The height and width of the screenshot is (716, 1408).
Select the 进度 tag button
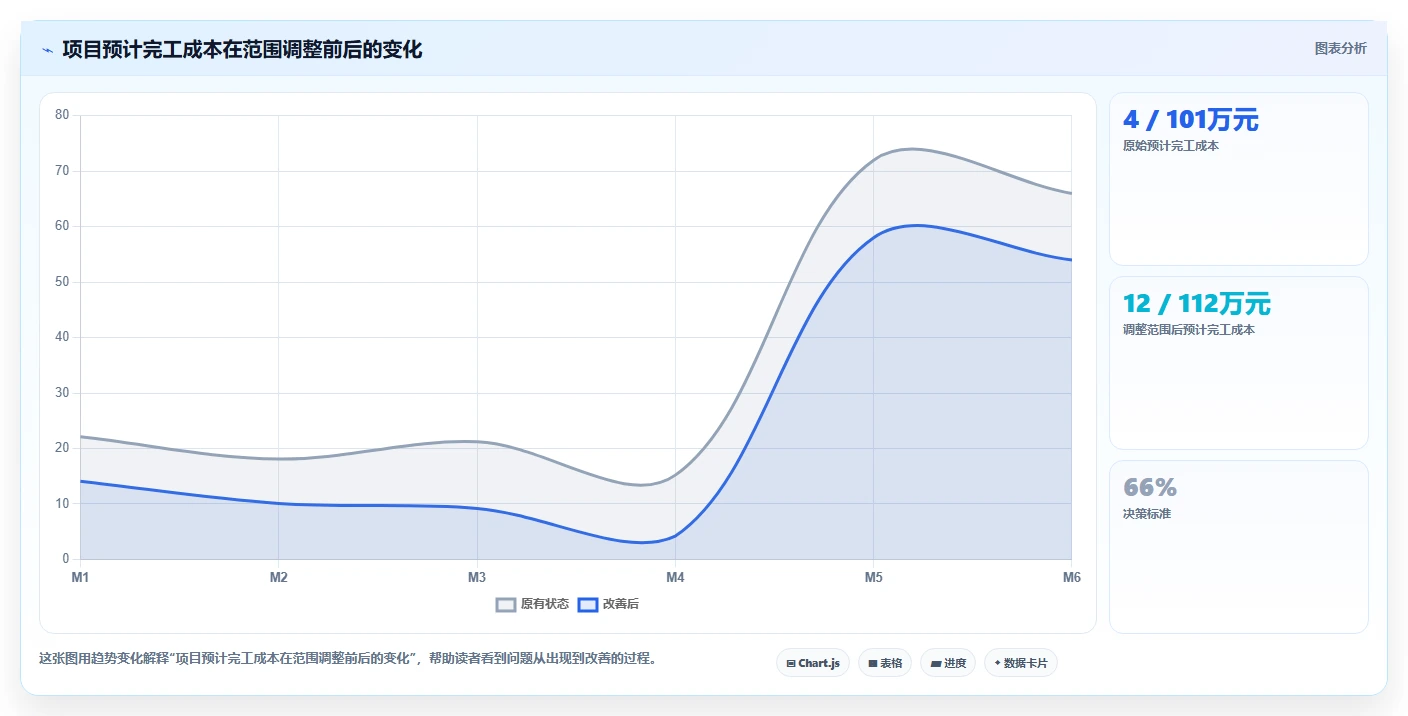pyautogui.click(x=948, y=663)
